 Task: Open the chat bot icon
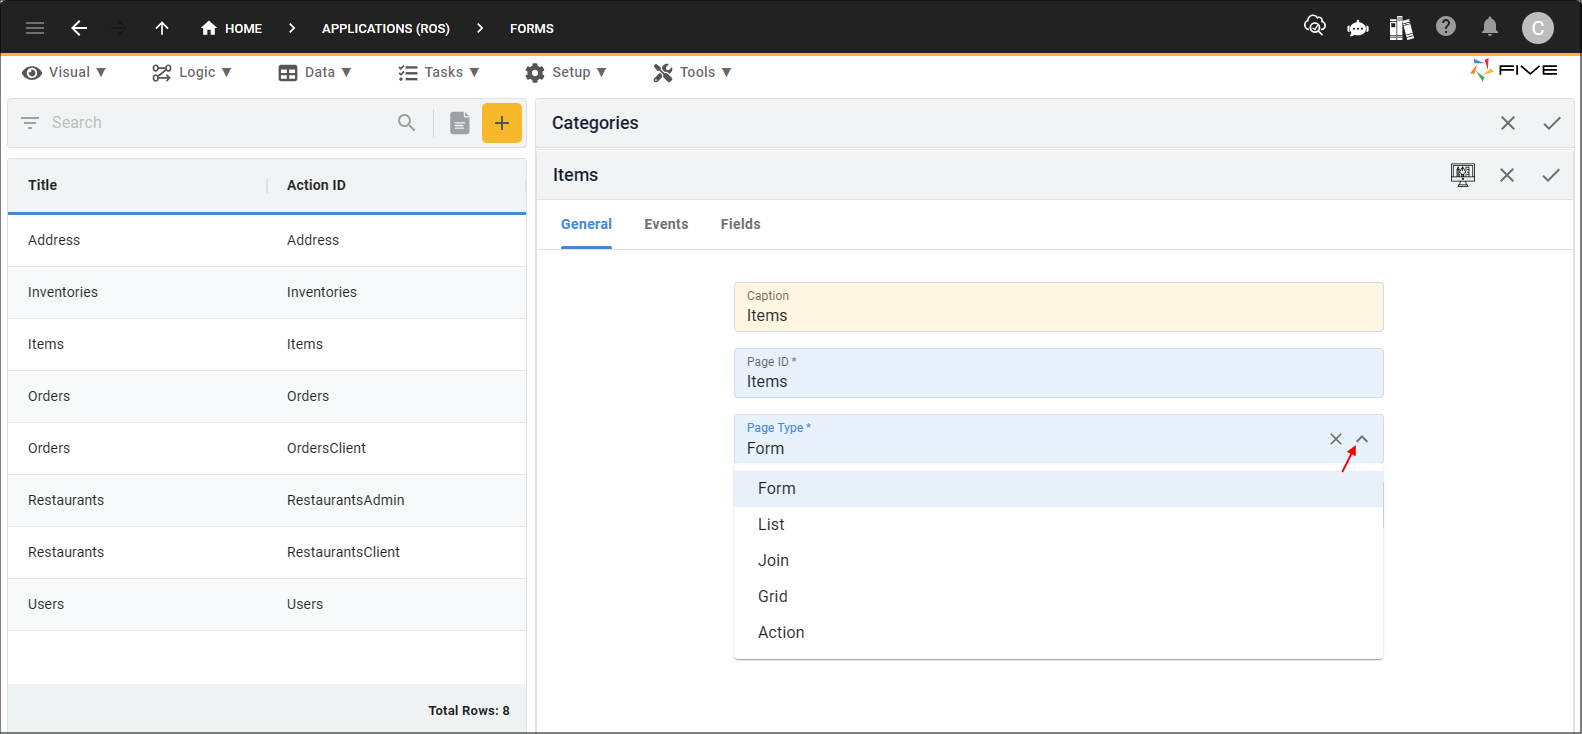tap(1358, 28)
